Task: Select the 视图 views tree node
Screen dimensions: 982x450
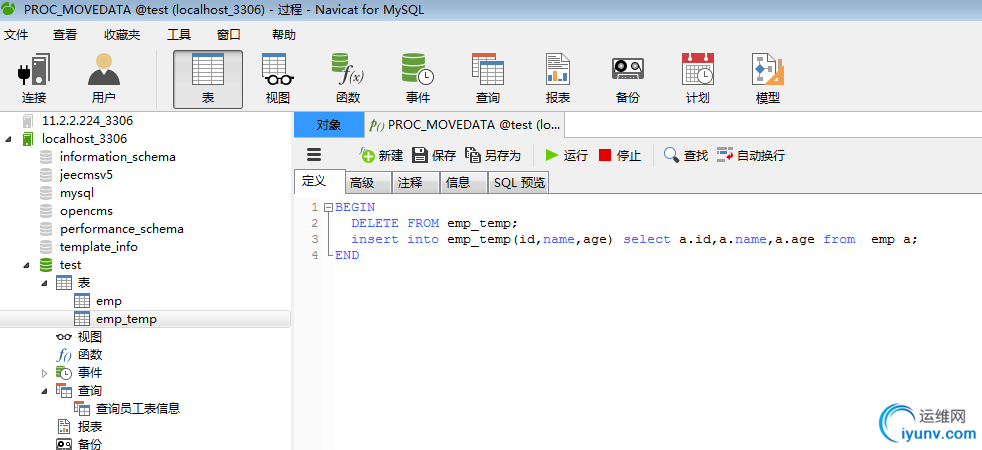Action: [90, 337]
